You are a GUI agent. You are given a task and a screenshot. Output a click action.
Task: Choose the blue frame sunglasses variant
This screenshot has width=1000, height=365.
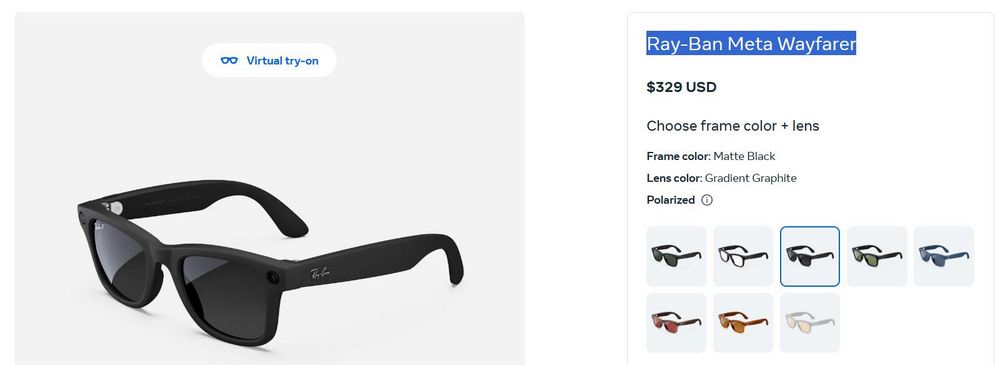(x=944, y=256)
